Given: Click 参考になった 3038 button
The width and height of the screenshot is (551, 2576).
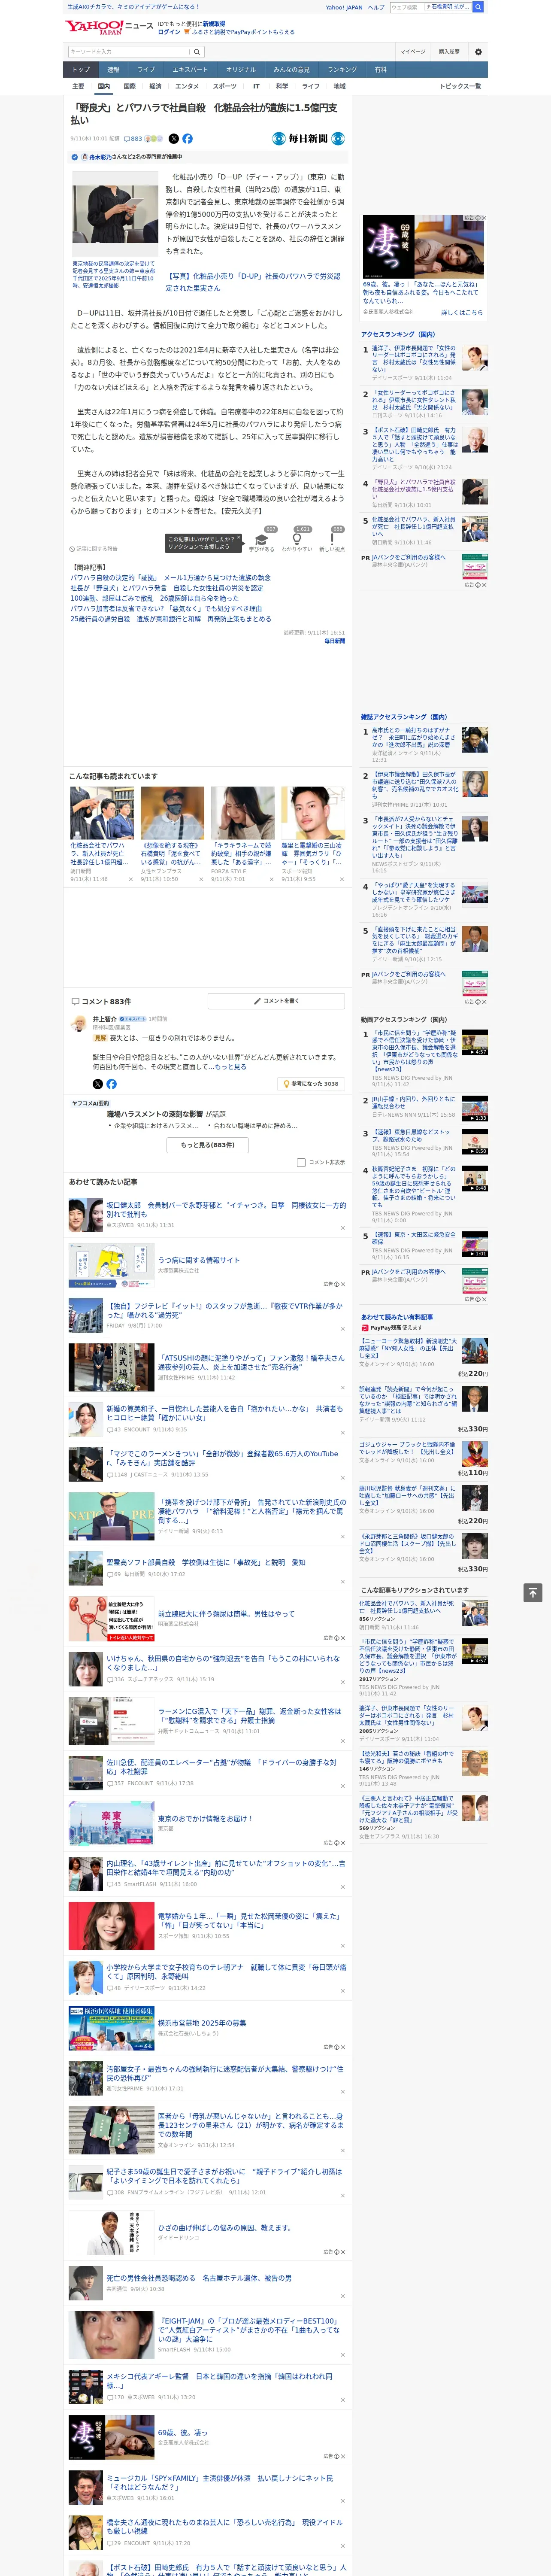Looking at the screenshot, I should (x=311, y=1083).
